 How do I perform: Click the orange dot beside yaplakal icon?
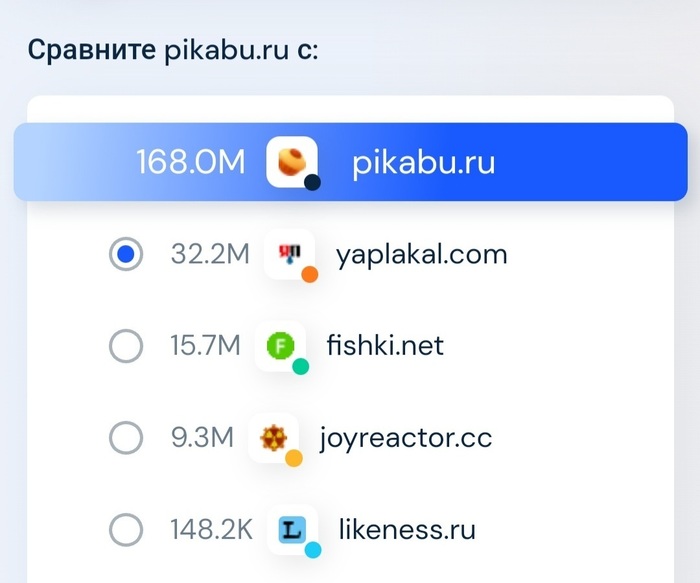309,274
